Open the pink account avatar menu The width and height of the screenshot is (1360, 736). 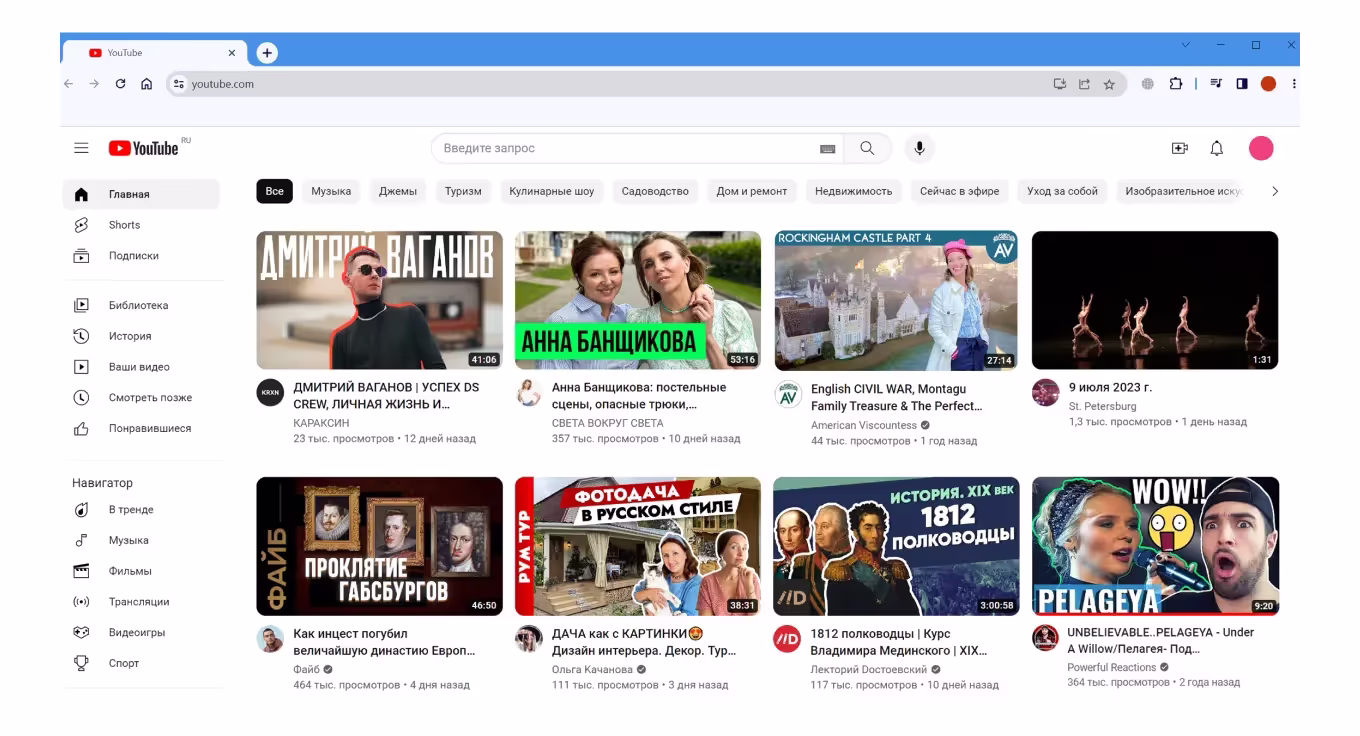click(1261, 148)
